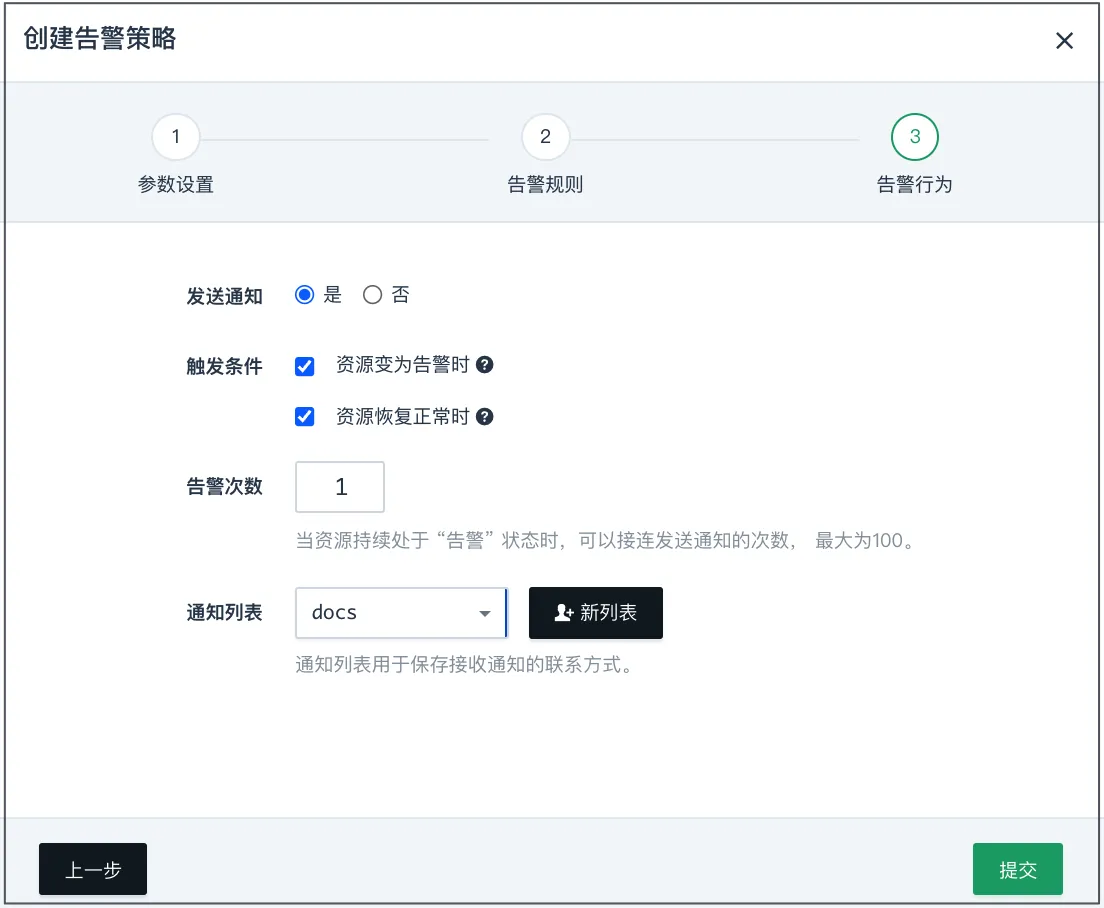Image resolution: width=1104 pixels, height=908 pixels.
Task: Uncheck 资源变为告警时 checkbox
Action: click(304, 366)
